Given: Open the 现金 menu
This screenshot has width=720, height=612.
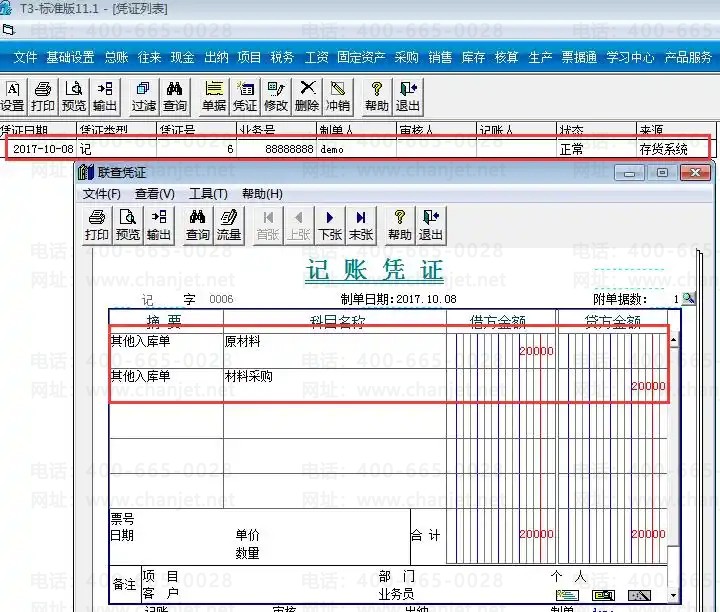Looking at the screenshot, I should click(x=183, y=57).
